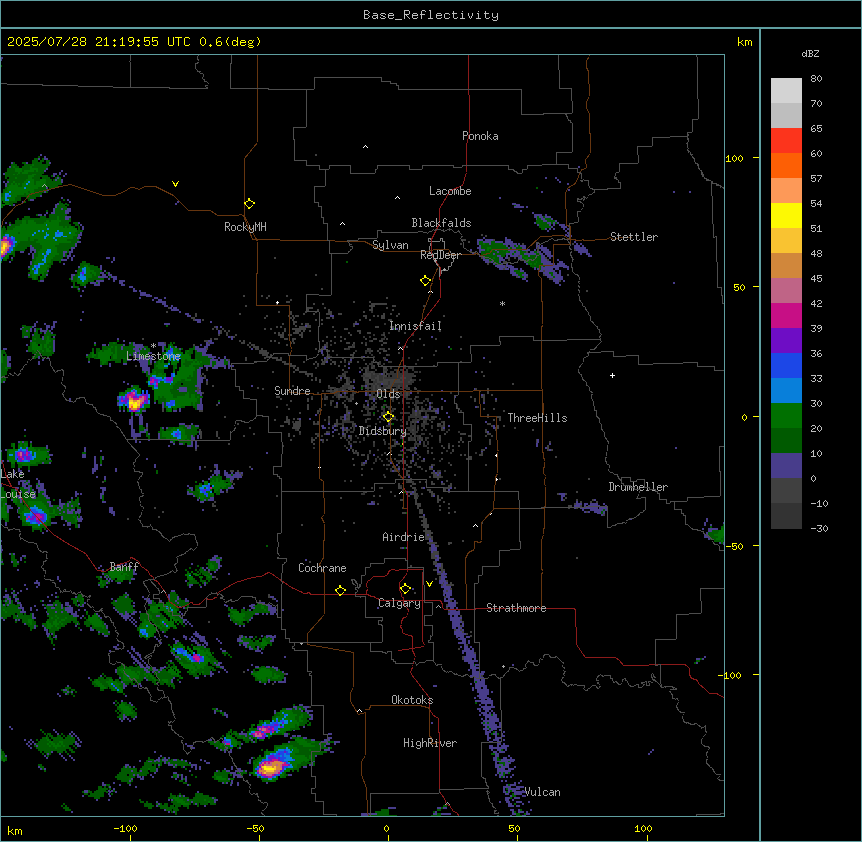Click the Cochrane label
Viewport: 862px width, 842px height.
[322, 568]
